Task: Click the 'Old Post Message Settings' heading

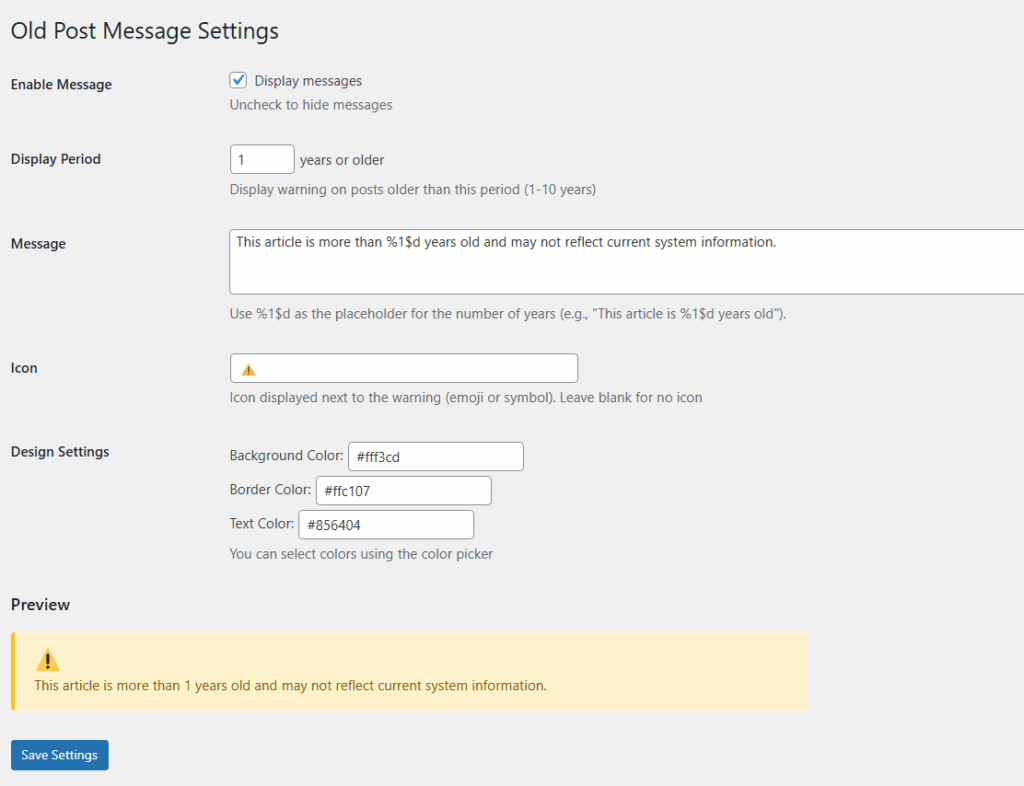Action: pos(144,31)
